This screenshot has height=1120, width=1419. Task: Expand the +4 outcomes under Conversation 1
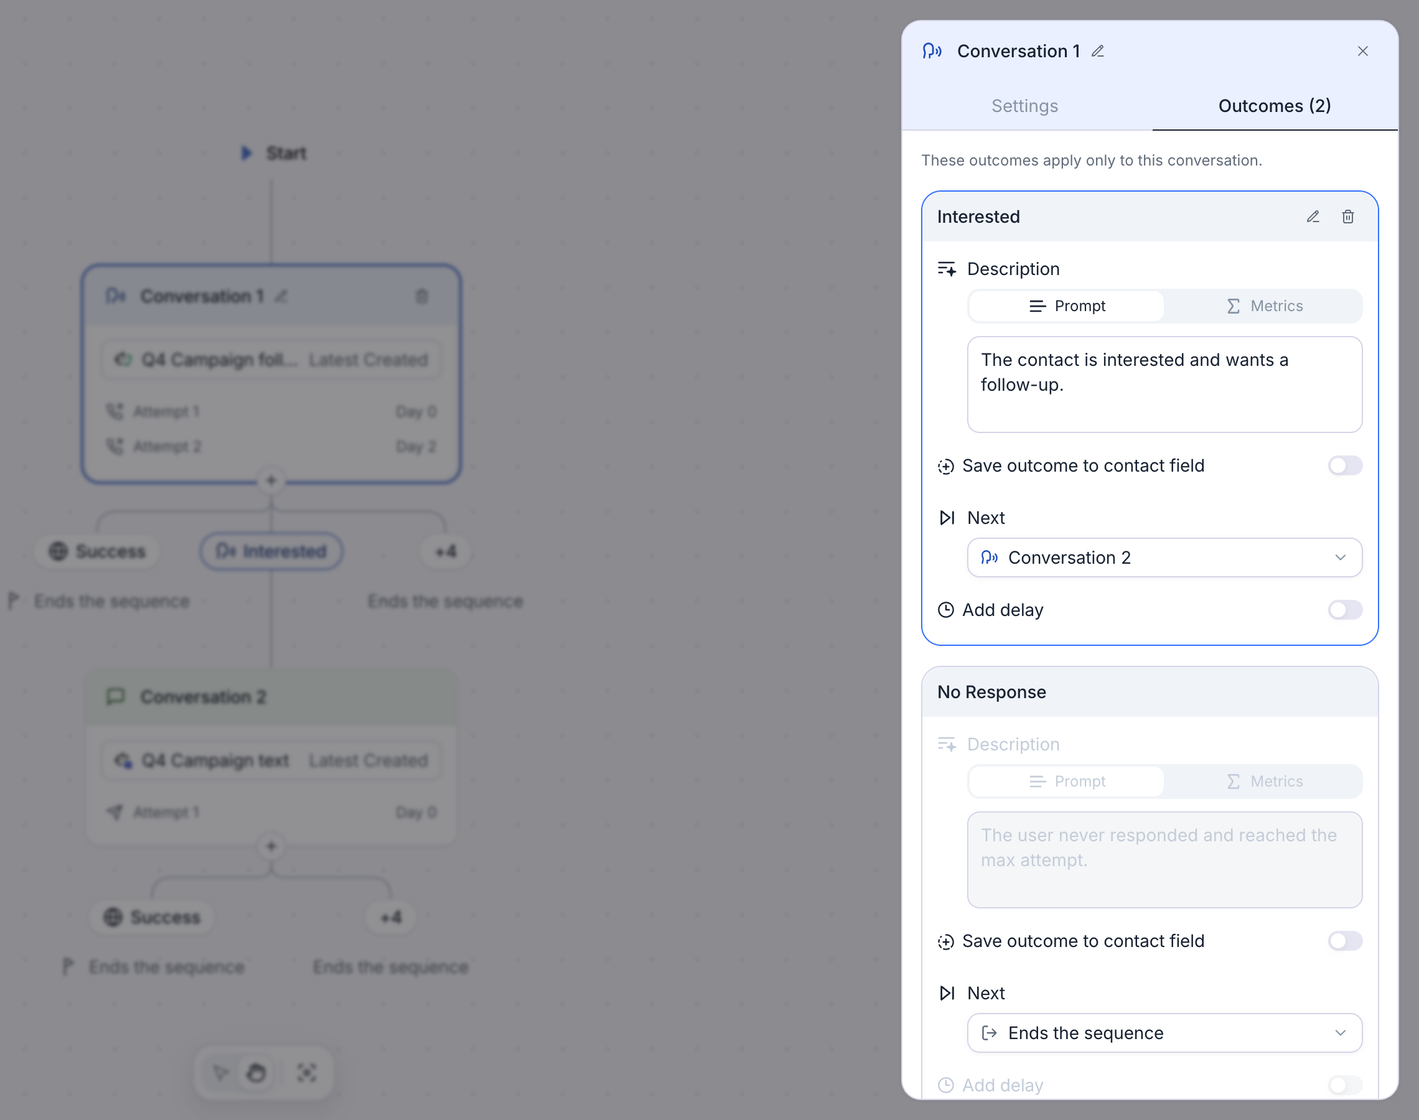tap(446, 551)
